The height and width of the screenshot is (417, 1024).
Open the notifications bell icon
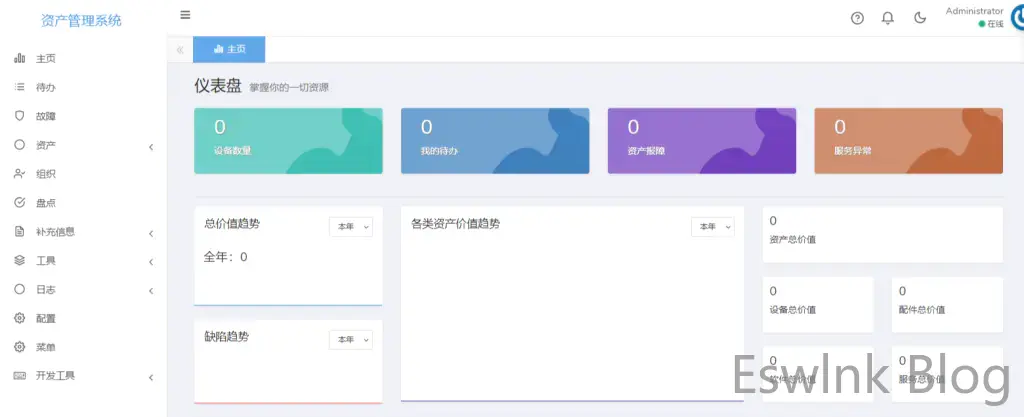pyautogui.click(x=887, y=18)
